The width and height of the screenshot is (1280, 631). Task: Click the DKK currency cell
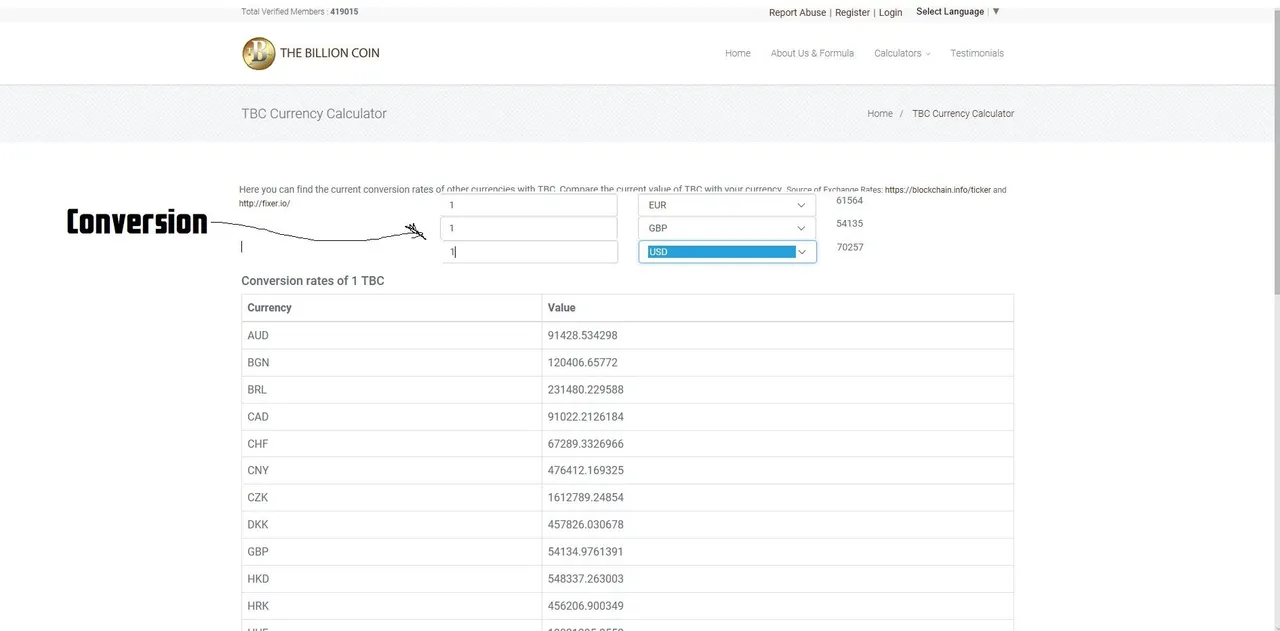(392, 525)
